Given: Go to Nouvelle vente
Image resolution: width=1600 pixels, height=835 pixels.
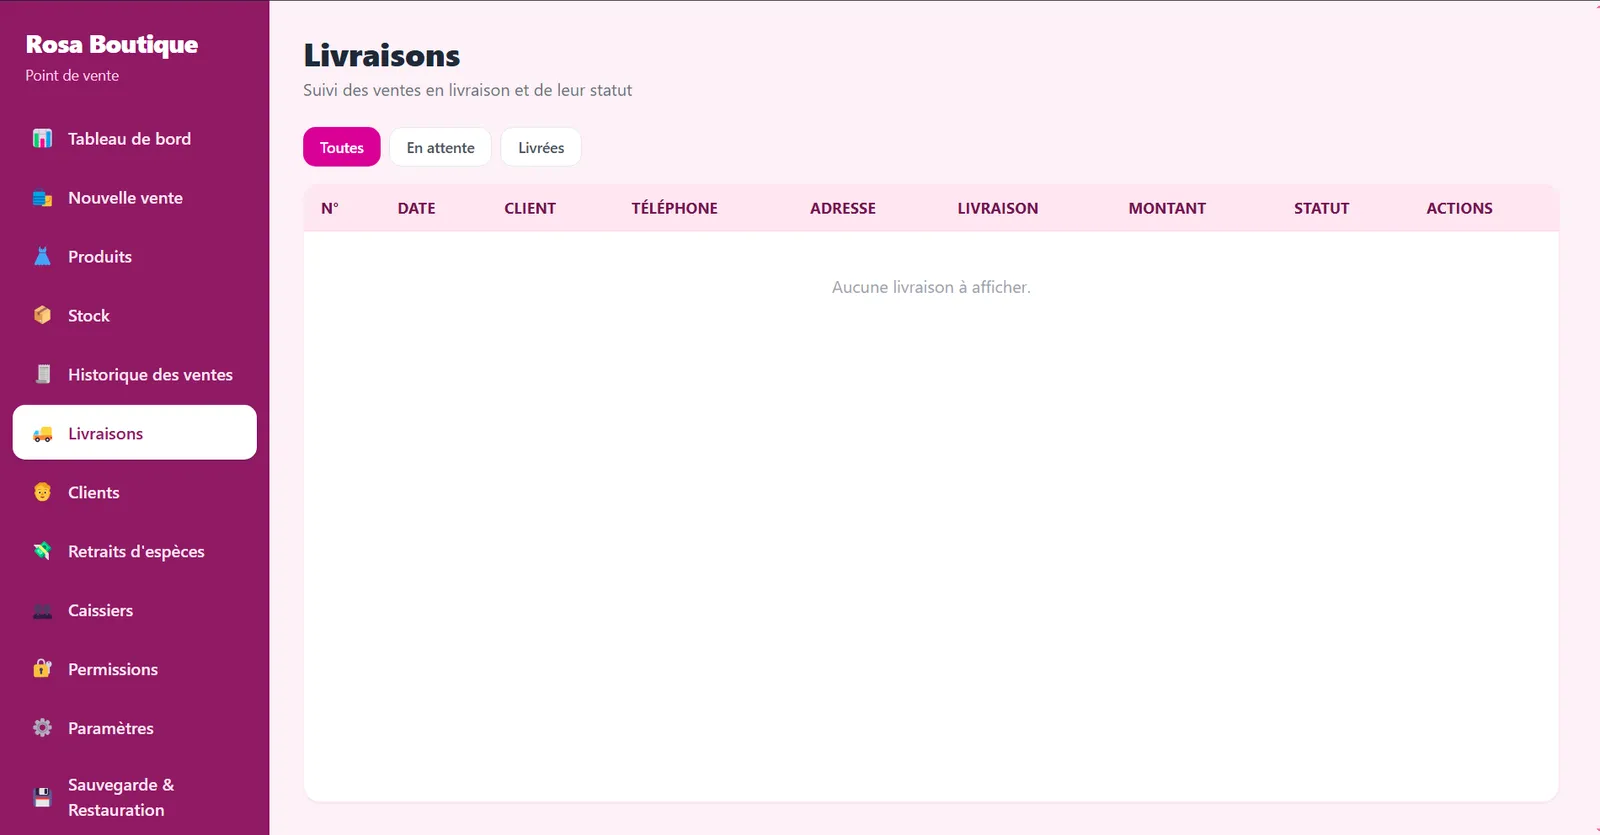Looking at the screenshot, I should (x=135, y=198).
